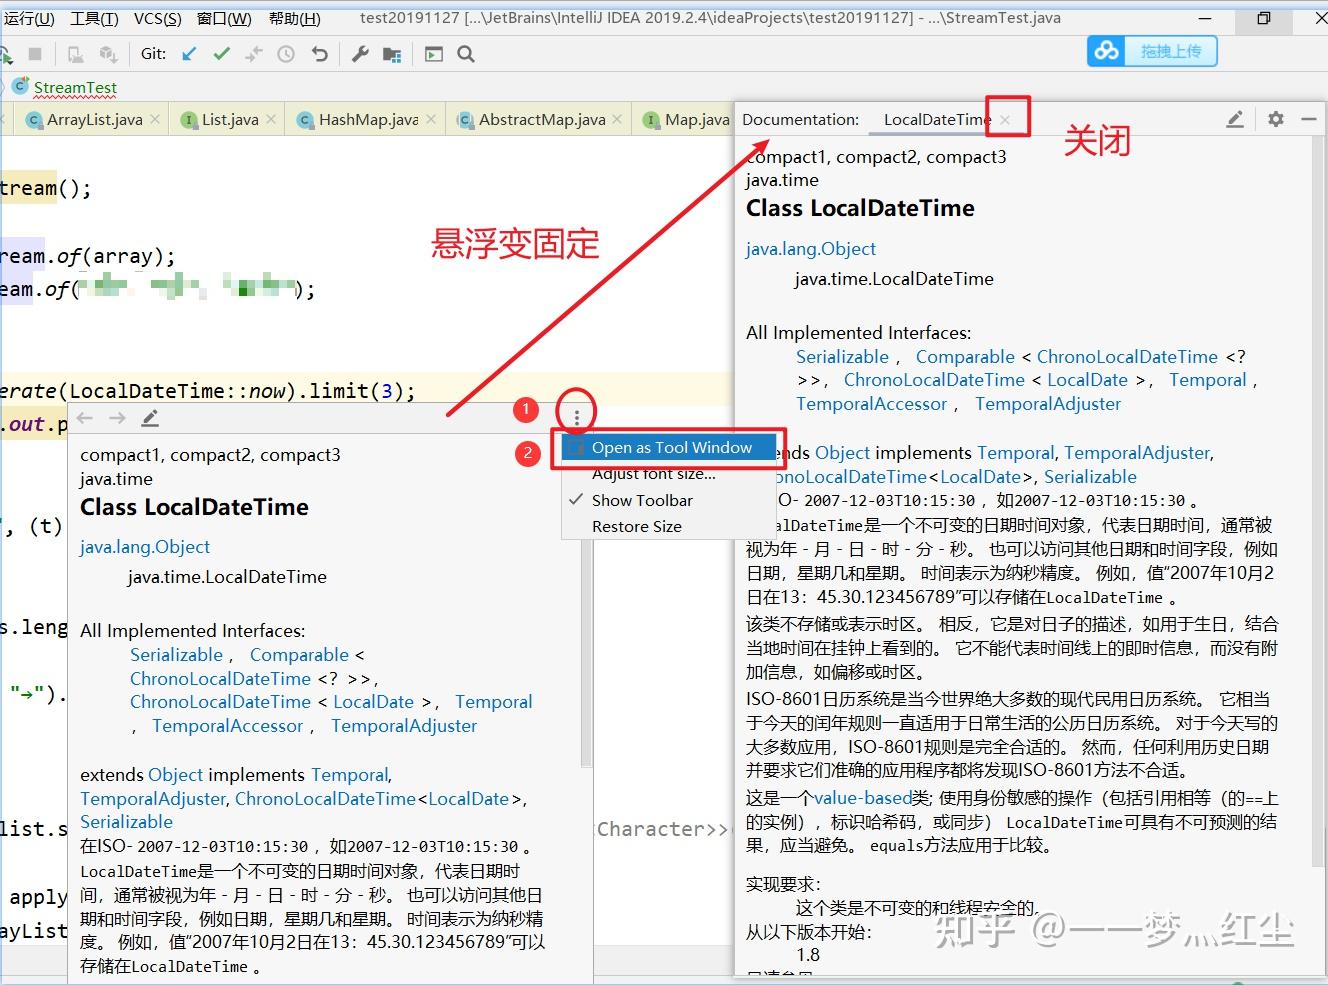1328x985 pixels.
Task: Switch to ArrayList.java tab
Action: [94, 120]
